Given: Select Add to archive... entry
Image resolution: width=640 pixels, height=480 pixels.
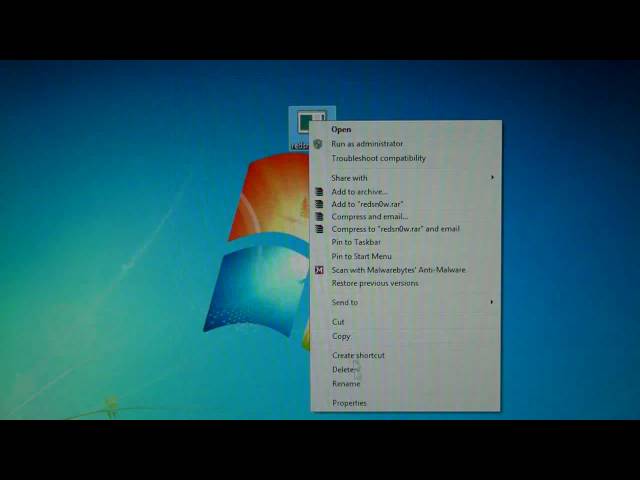Looking at the screenshot, I should (x=360, y=192).
